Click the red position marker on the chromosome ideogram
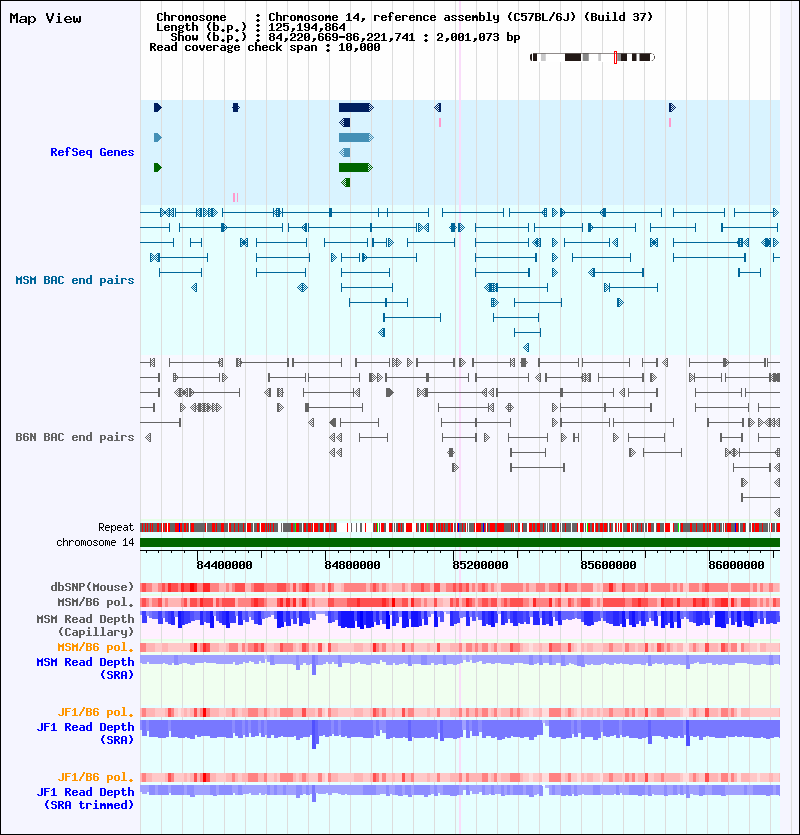The height and width of the screenshot is (835, 800). [x=615, y=57]
